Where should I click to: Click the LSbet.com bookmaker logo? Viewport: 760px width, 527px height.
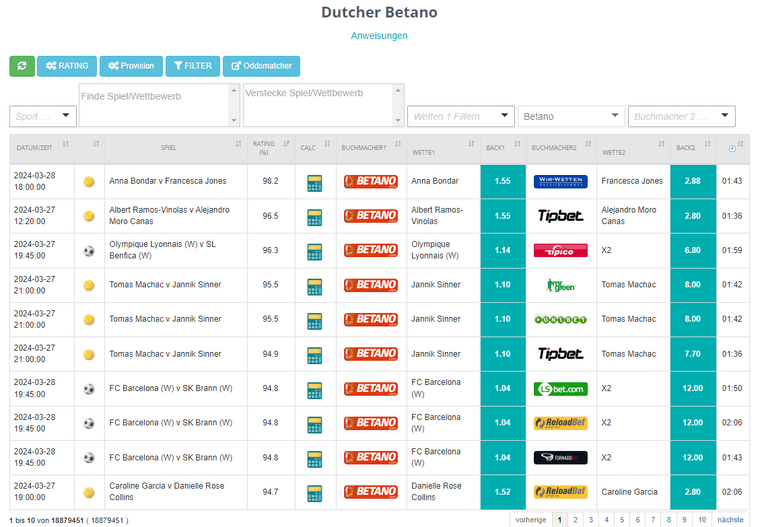click(x=560, y=389)
